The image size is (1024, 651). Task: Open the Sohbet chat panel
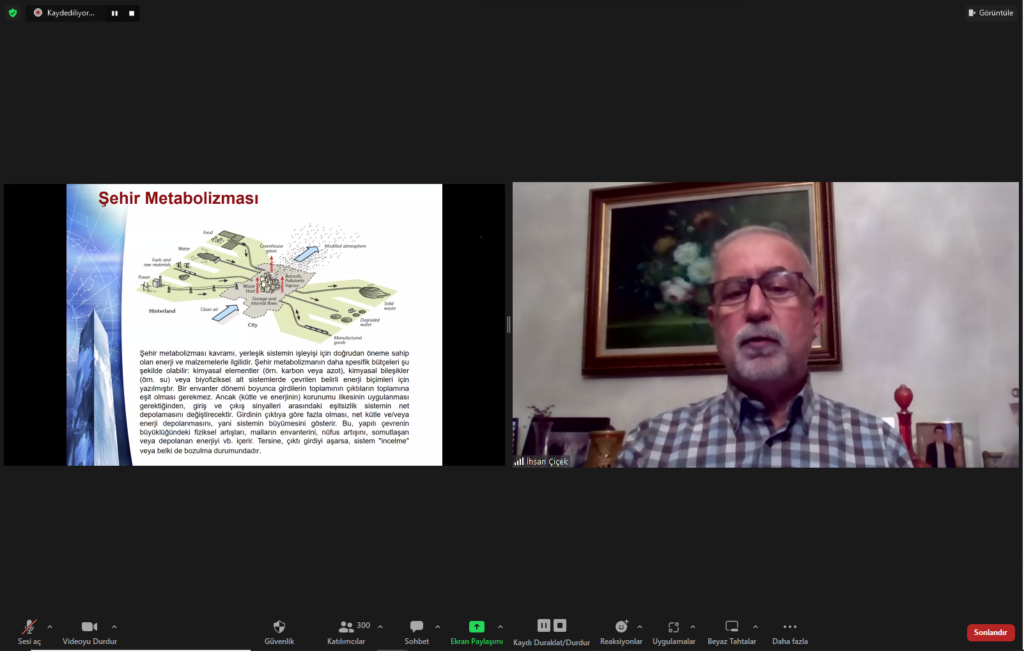(x=416, y=627)
